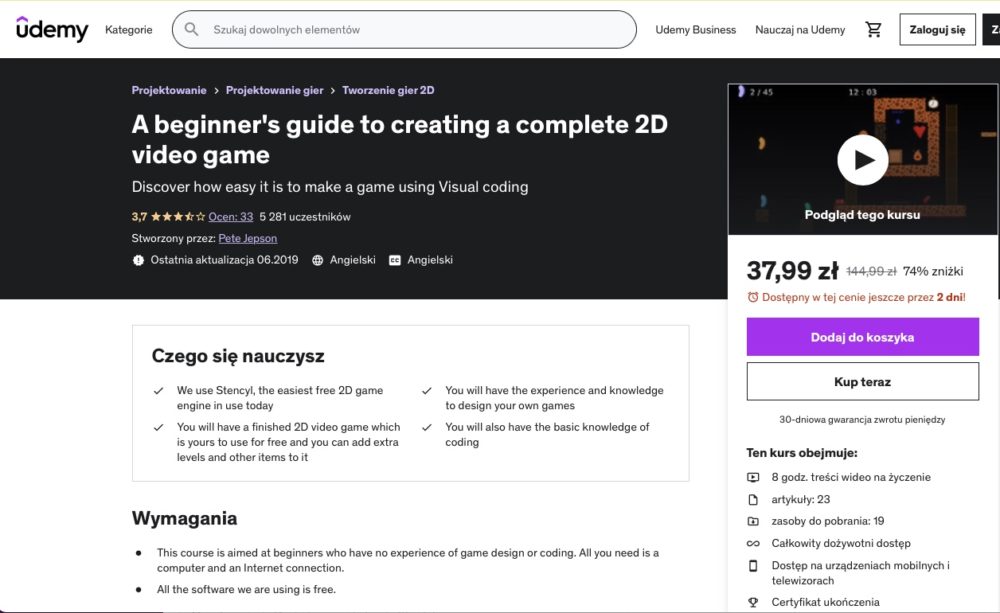This screenshot has height=613, width=1000.
Task: Click the globe language icon
Action: click(x=318, y=260)
